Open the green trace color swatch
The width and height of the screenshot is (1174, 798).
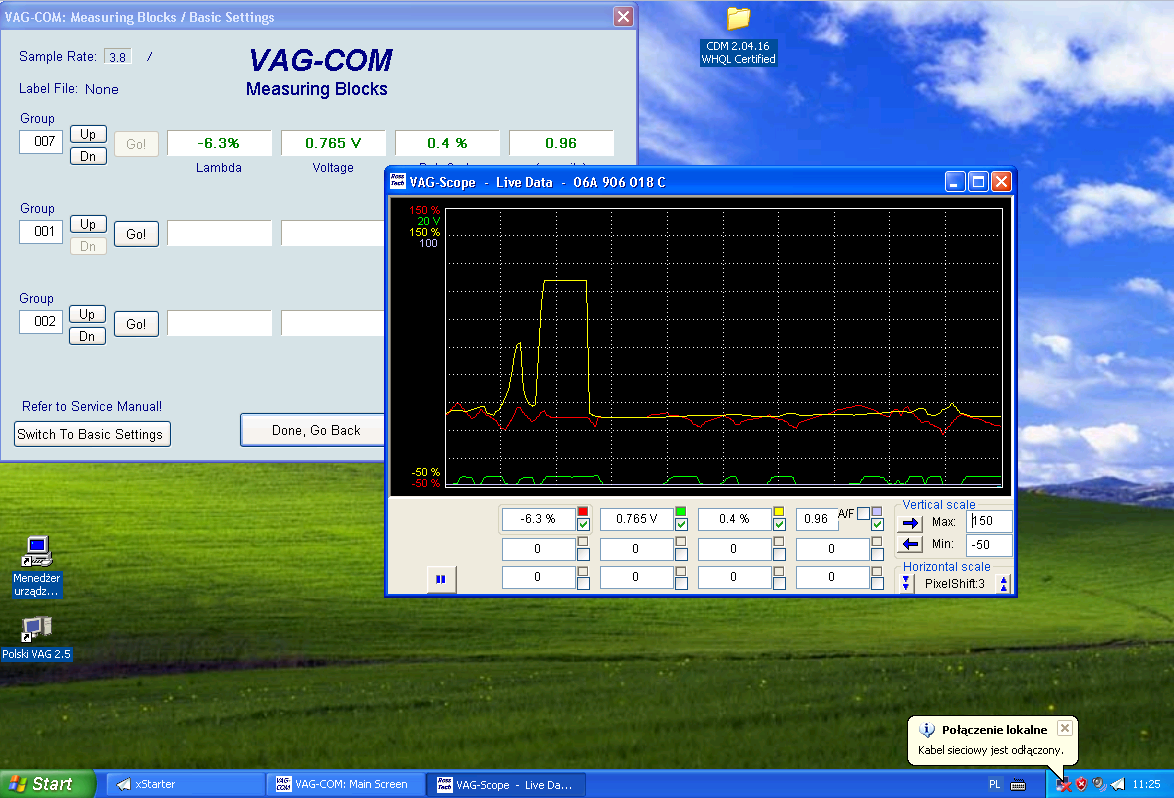681,511
